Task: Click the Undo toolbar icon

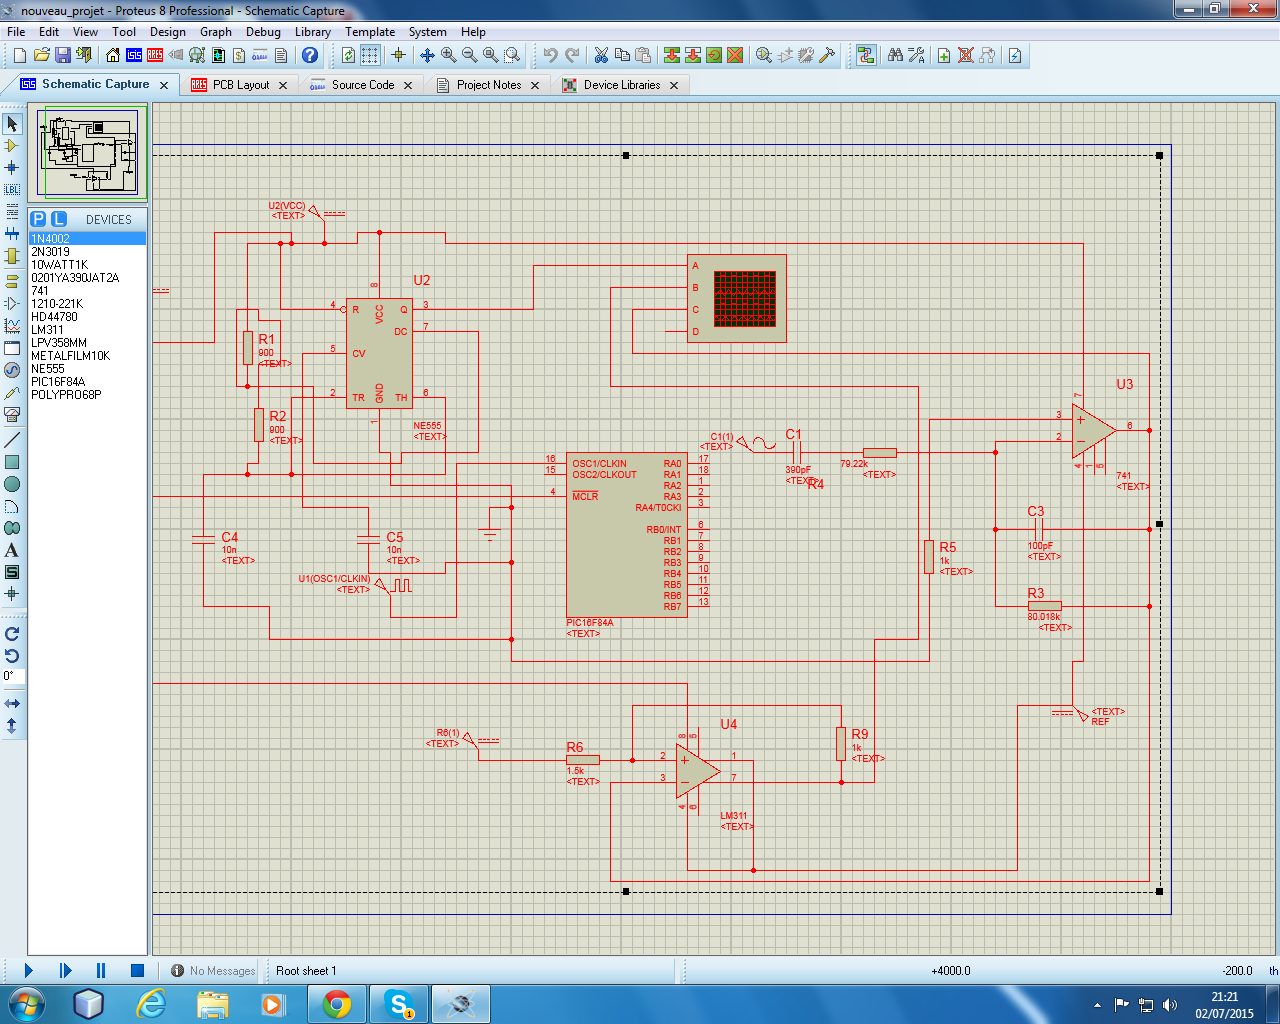Action: click(x=551, y=56)
